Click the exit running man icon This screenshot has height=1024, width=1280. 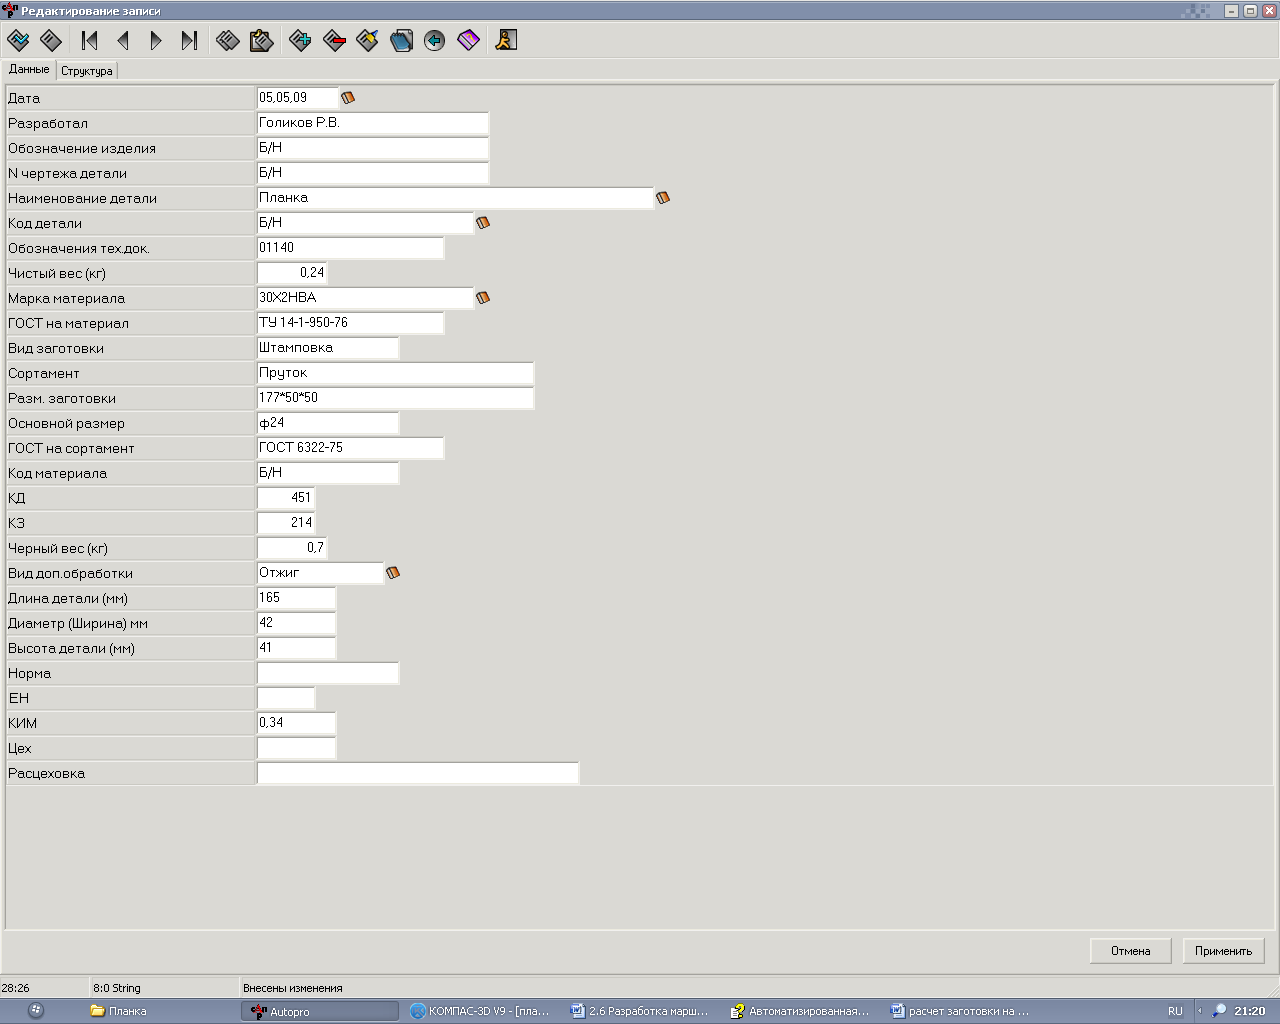pos(507,40)
